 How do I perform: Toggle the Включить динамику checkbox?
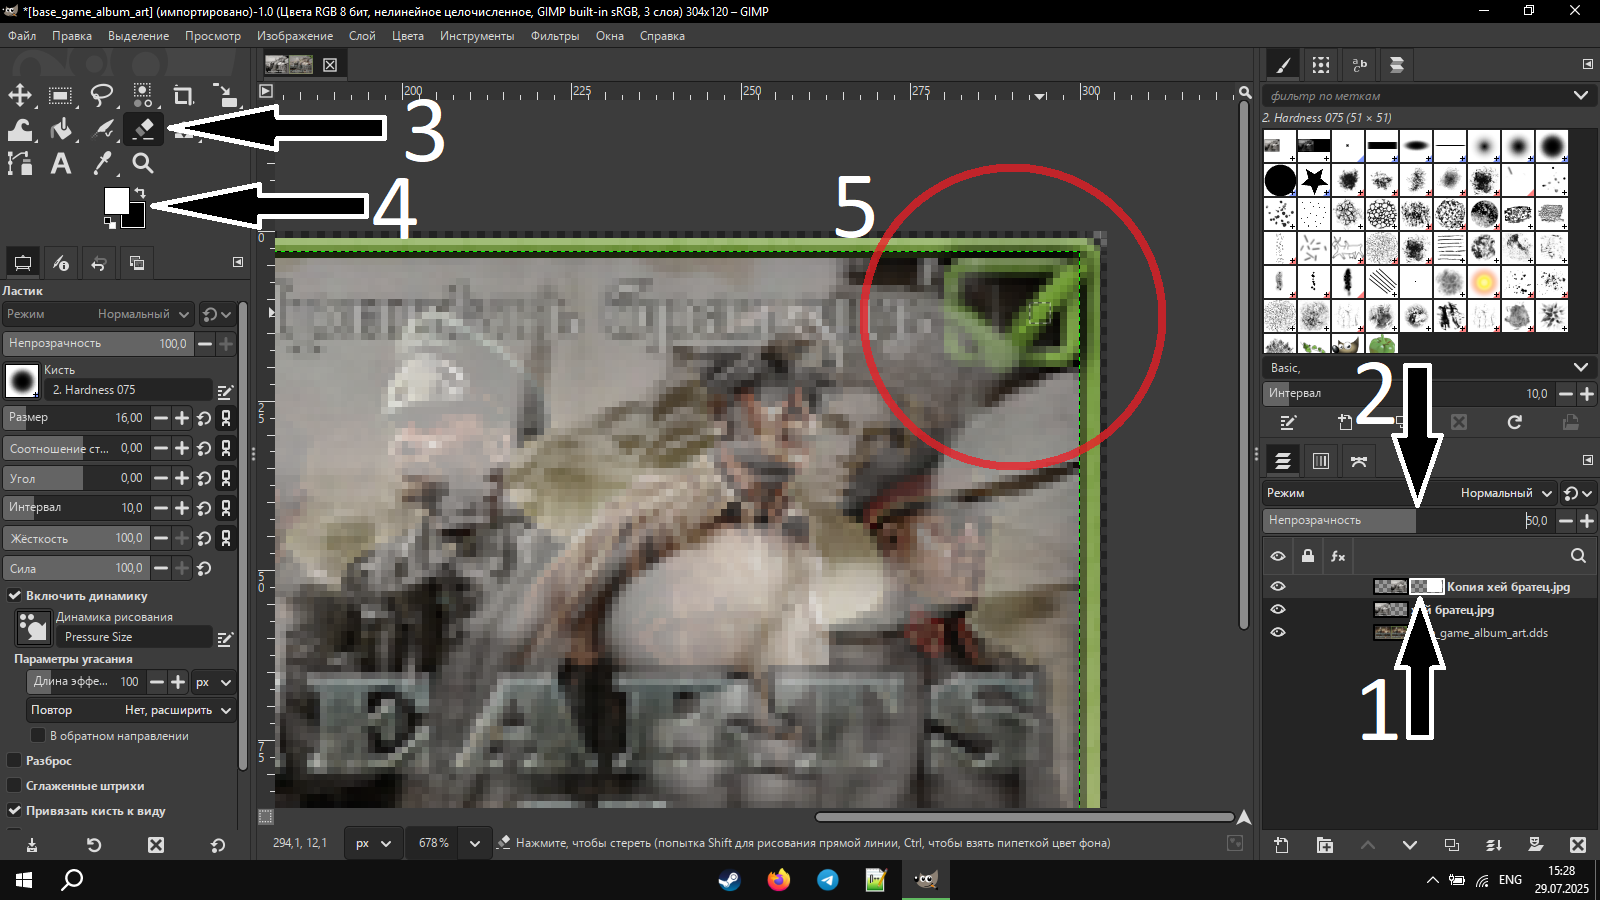click(x=15, y=596)
